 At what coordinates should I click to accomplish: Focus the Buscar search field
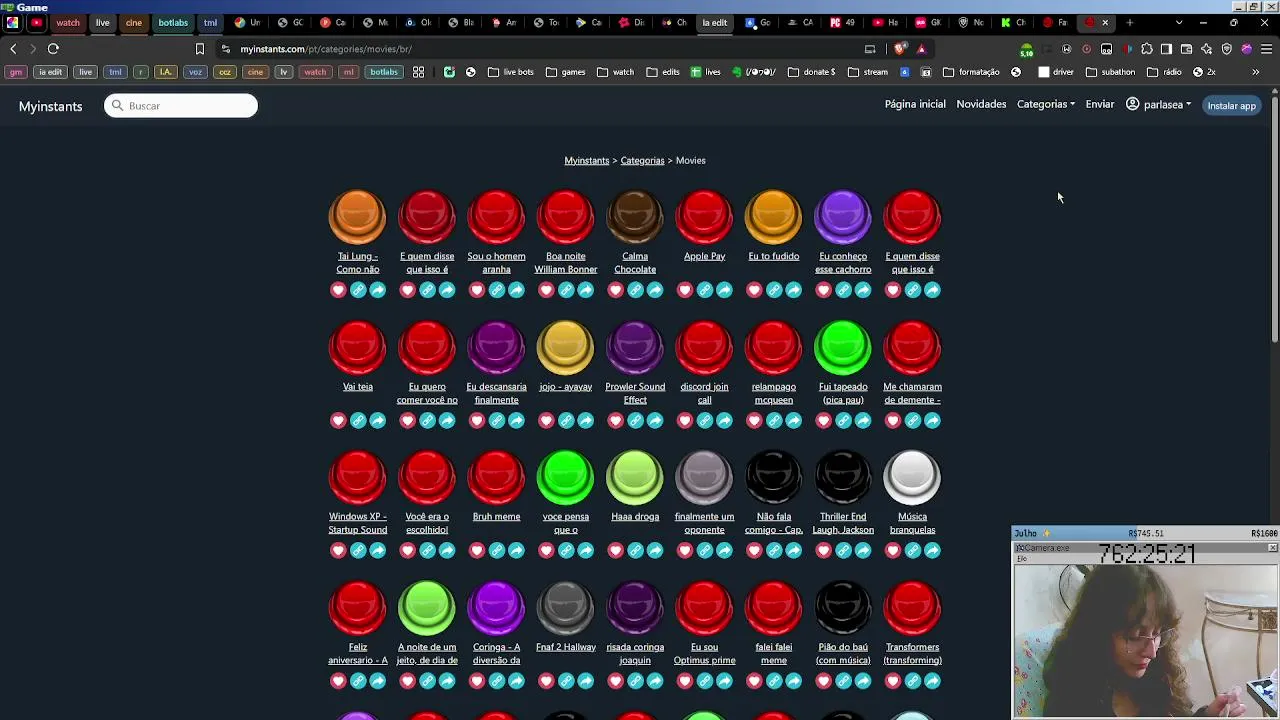pyautogui.click(x=181, y=105)
